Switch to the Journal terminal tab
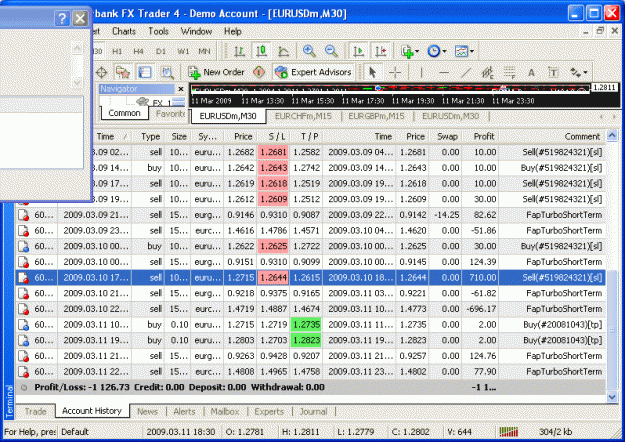The width and height of the screenshot is (625, 442). [x=313, y=411]
